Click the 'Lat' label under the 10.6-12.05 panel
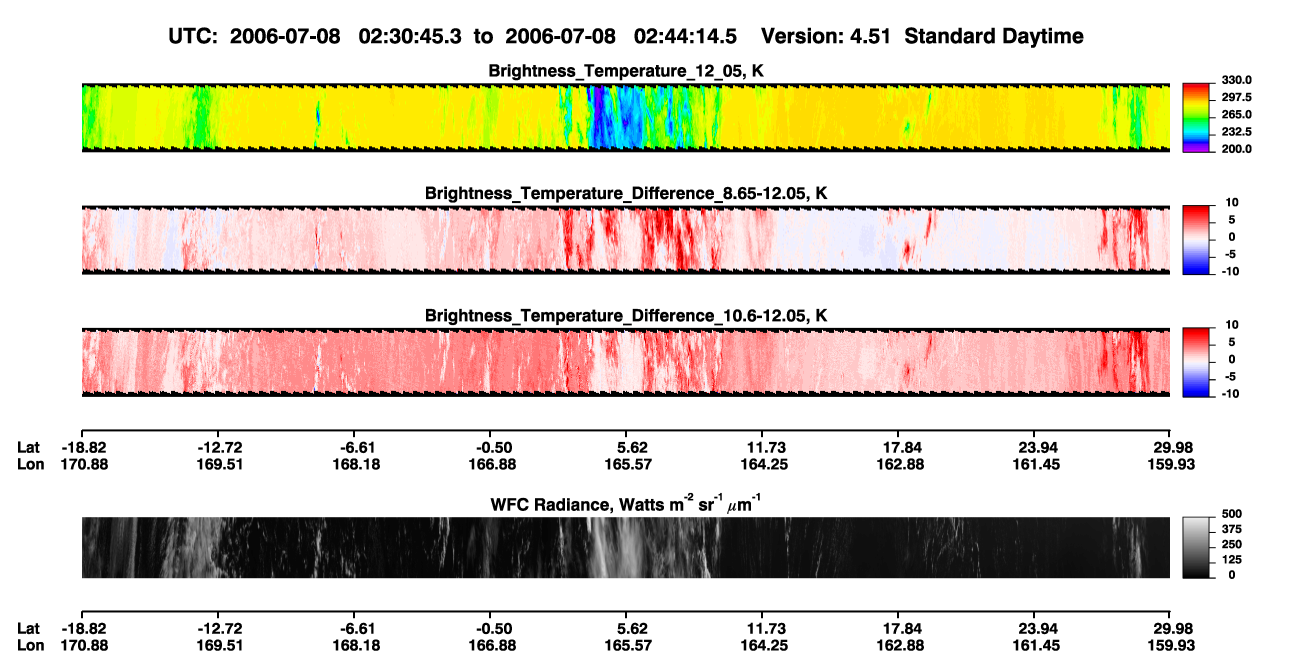Image resolution: width=1300 pixels, height=667 pixels. coord(29,447)
